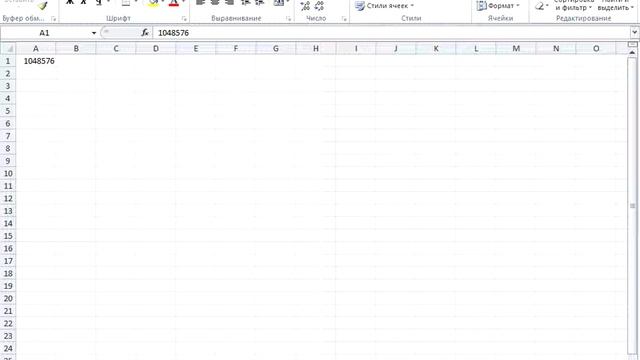Select row 24 header

8,349
